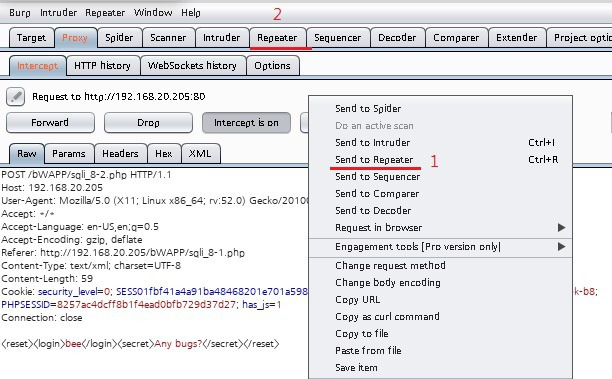Switch to the Comparer tab

tap(456, 37)
